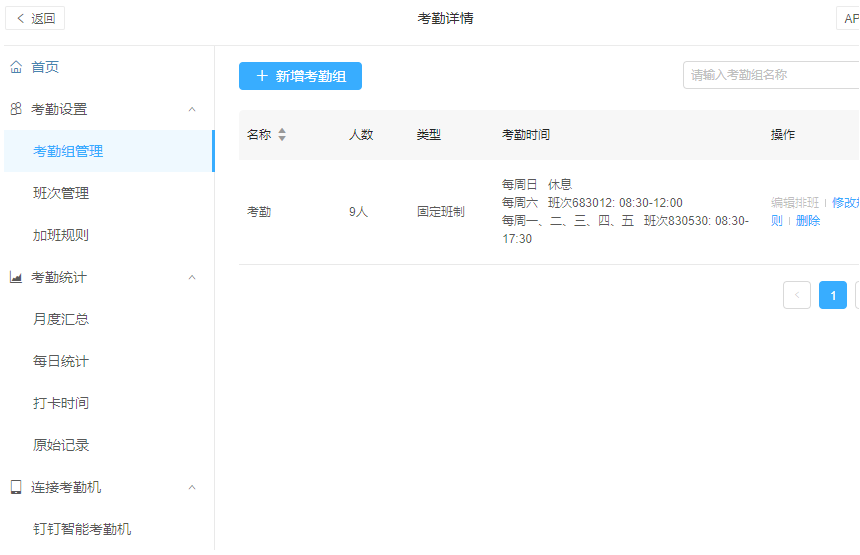The width and height of the screenshot is (860, 555).
Task: Click the 考勤统计 chart icon
Action: click(16, 277)
